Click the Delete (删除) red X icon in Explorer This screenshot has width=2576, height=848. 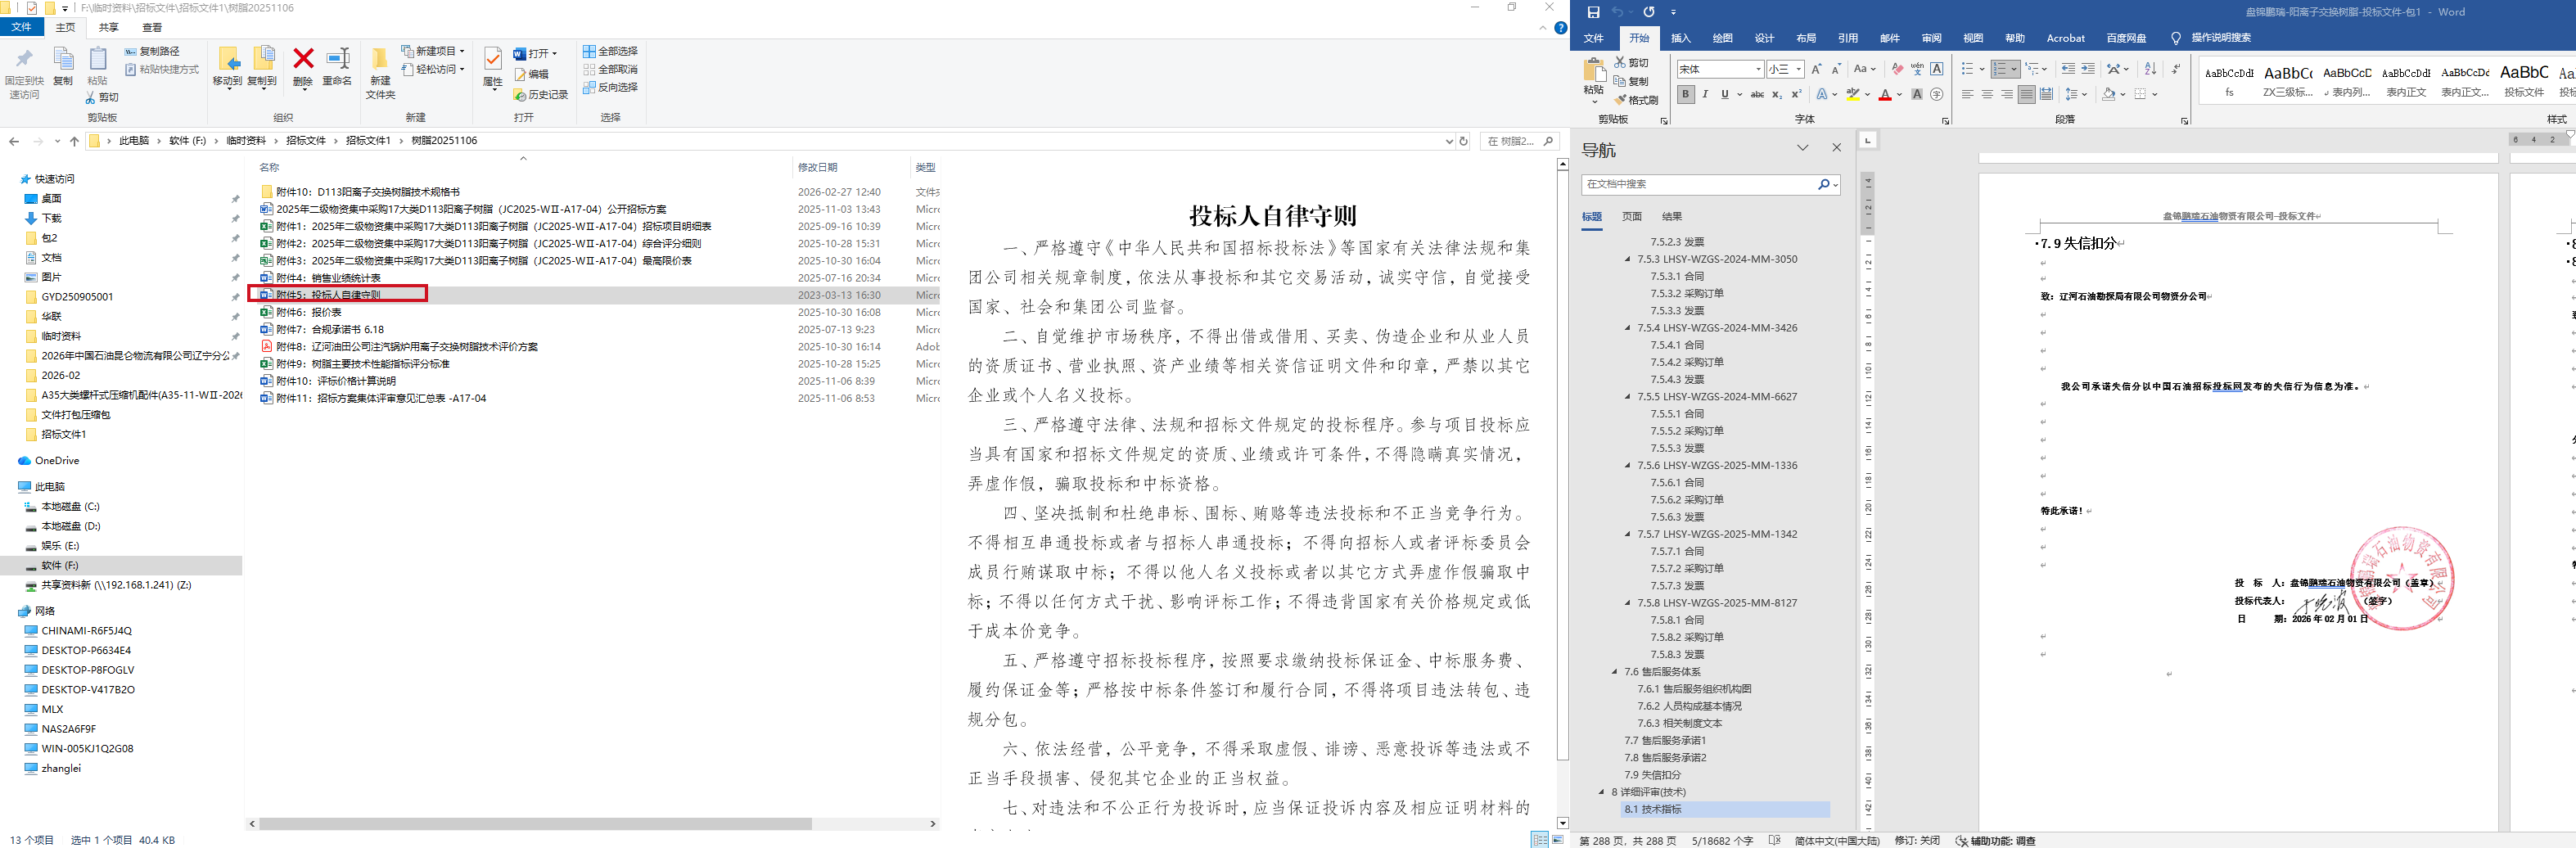click(x=303, y=59)
